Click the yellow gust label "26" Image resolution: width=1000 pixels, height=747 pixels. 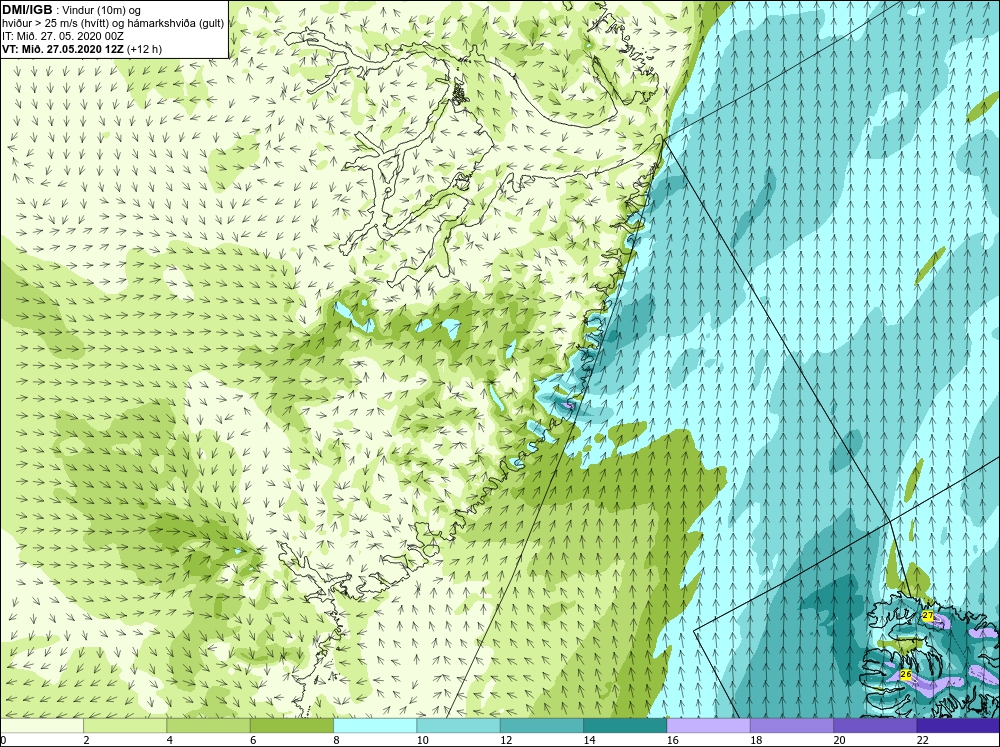pos(906,674)
